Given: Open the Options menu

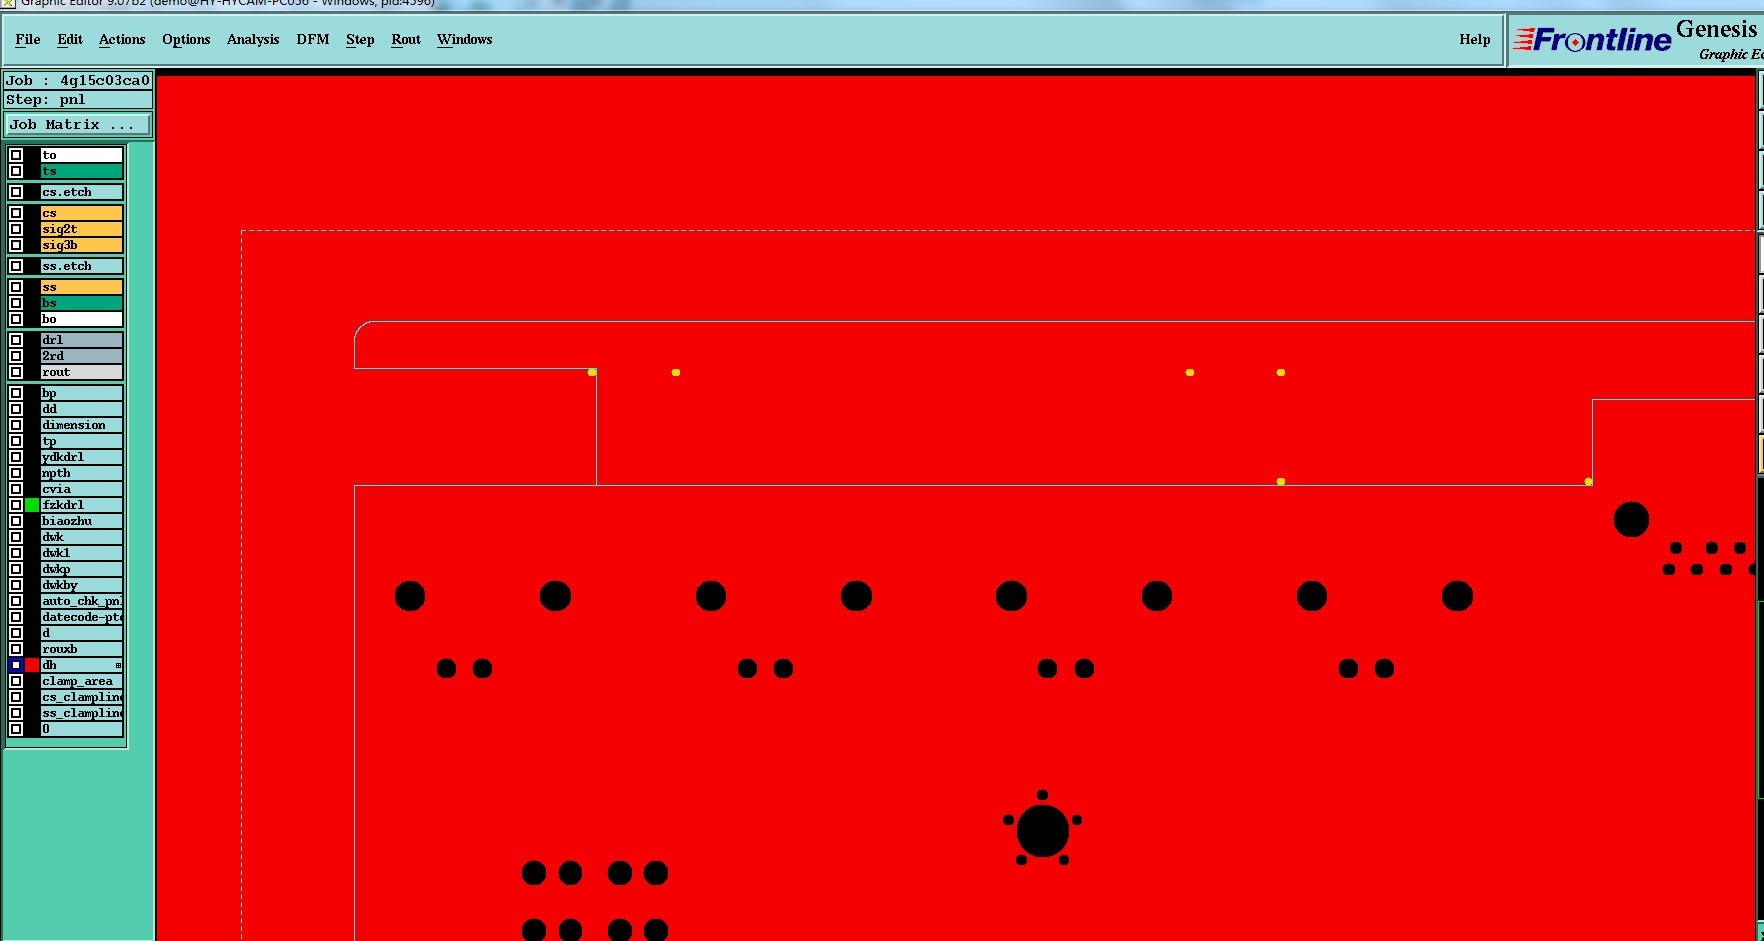Looking at the screenshot, I should pyautogui.click(x=186, y=39).
